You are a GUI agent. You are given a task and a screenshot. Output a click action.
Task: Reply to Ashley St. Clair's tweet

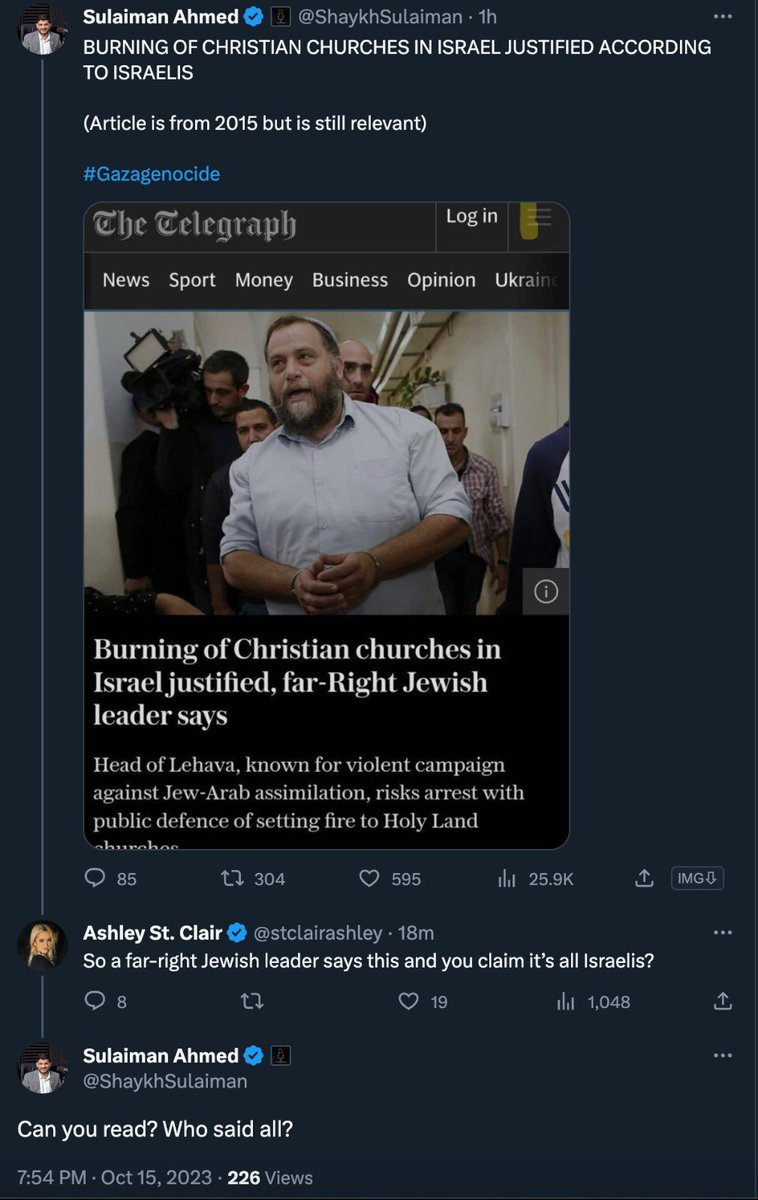click(x=95, y=1001)
